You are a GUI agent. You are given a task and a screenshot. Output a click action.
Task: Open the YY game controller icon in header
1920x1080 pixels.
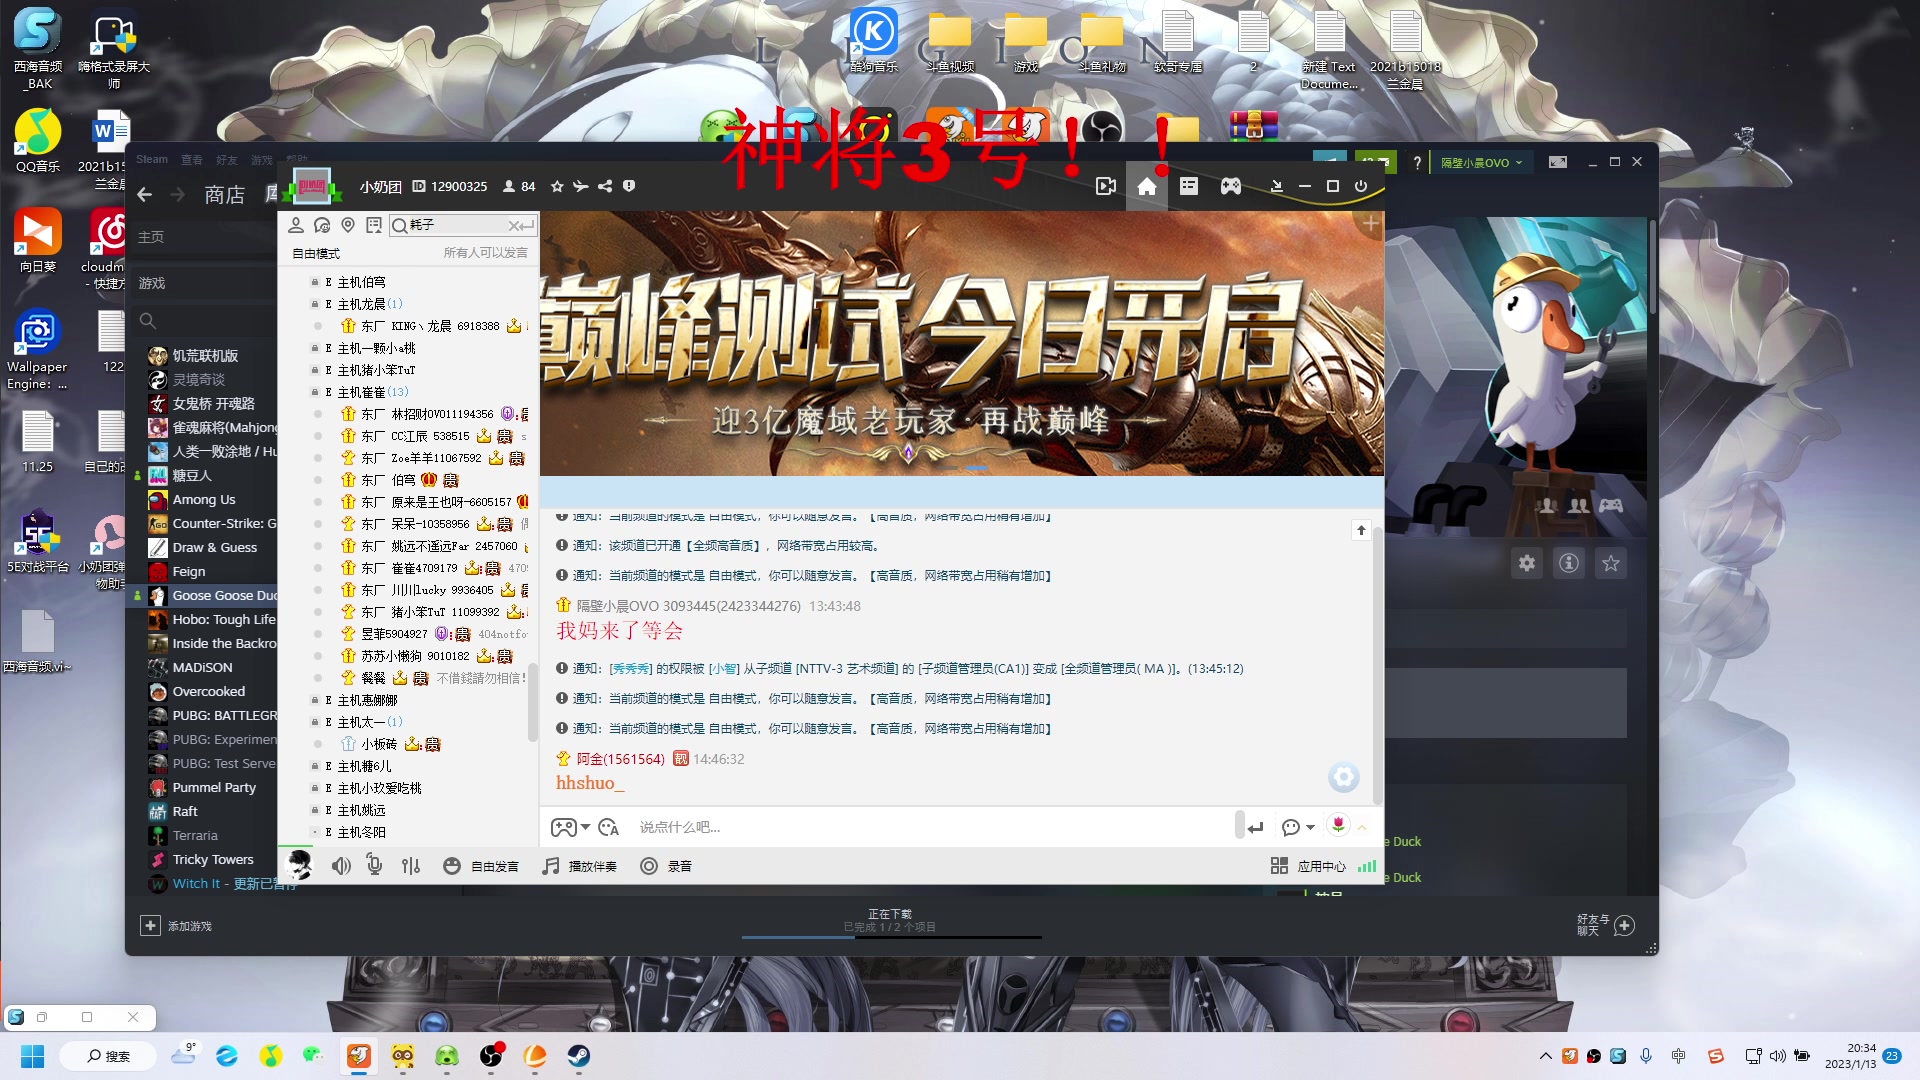1230,186
